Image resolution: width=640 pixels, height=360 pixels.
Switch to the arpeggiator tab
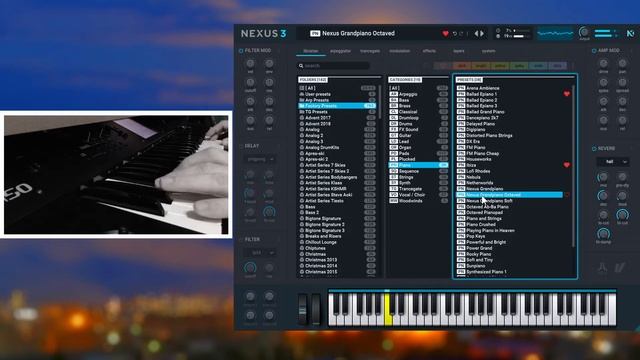click(x=340, y=51)
